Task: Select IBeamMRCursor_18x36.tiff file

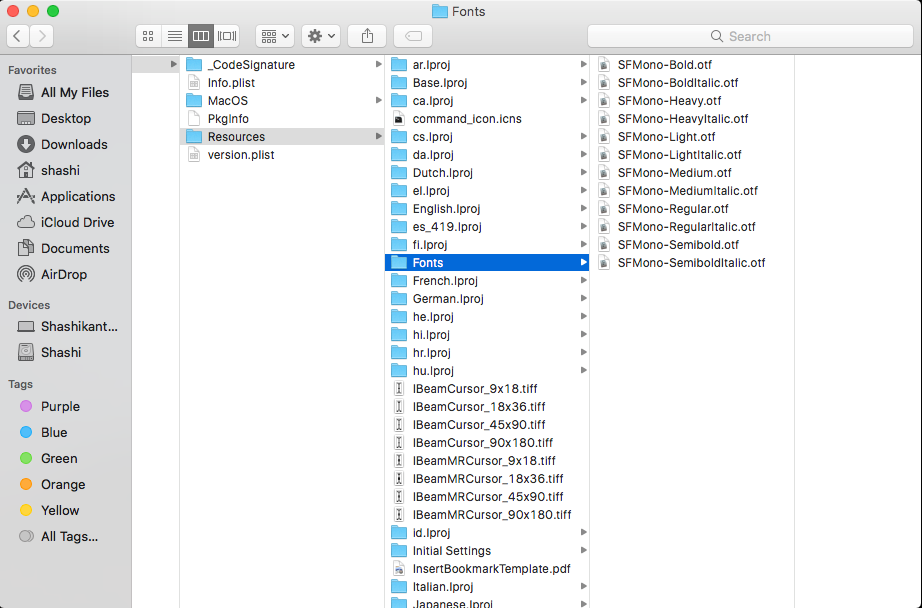Action: (x=487, y=479)
